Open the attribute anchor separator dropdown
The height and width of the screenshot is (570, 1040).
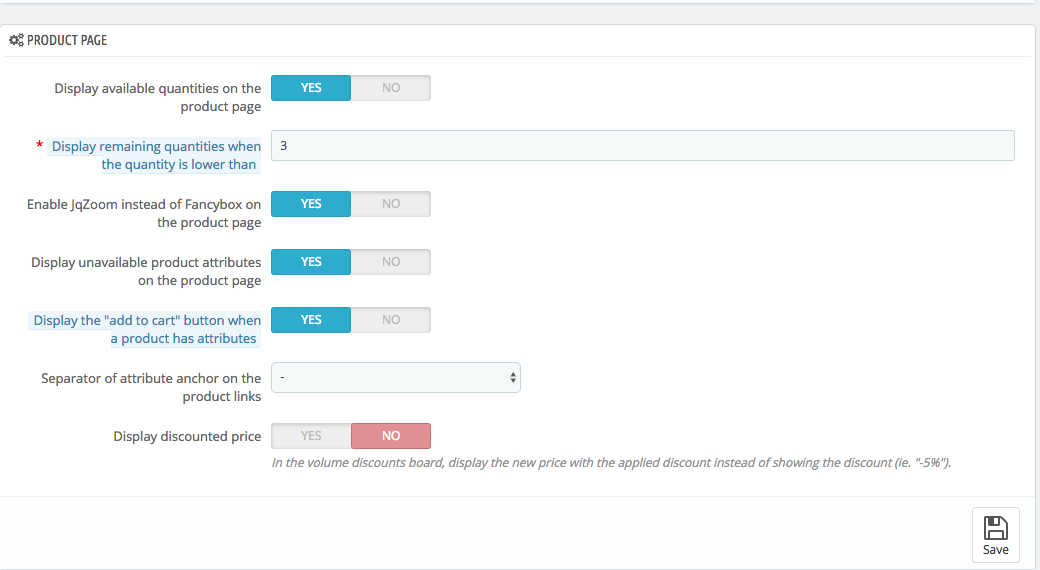tap(396, 378)
